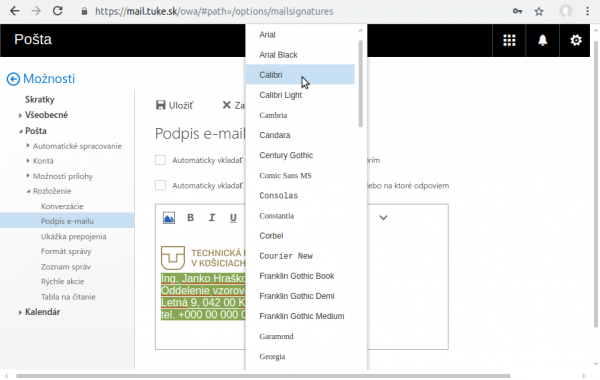Check first Automaticky vkladať checkbox
The width and height of the screenshot is (600, 380).
click(x=160, y=160)
